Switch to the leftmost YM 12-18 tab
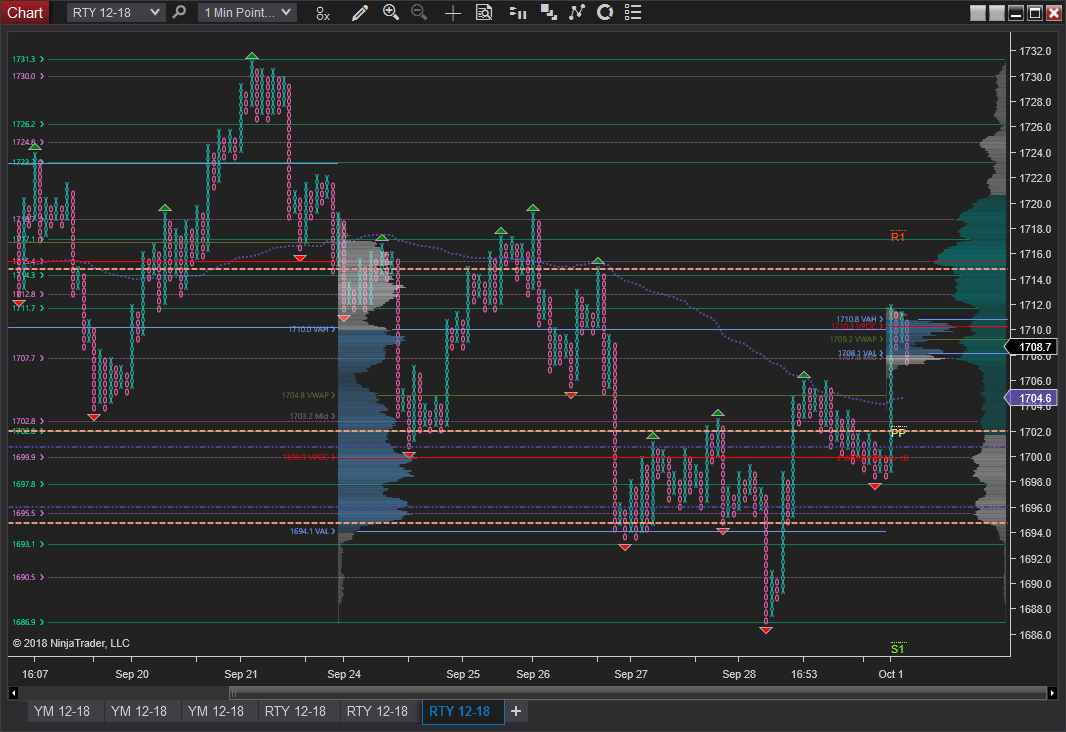 [62, 711]
